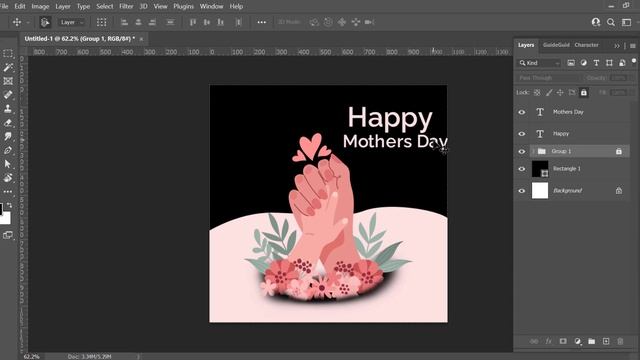Select the Clone Stamp tool

8,109
